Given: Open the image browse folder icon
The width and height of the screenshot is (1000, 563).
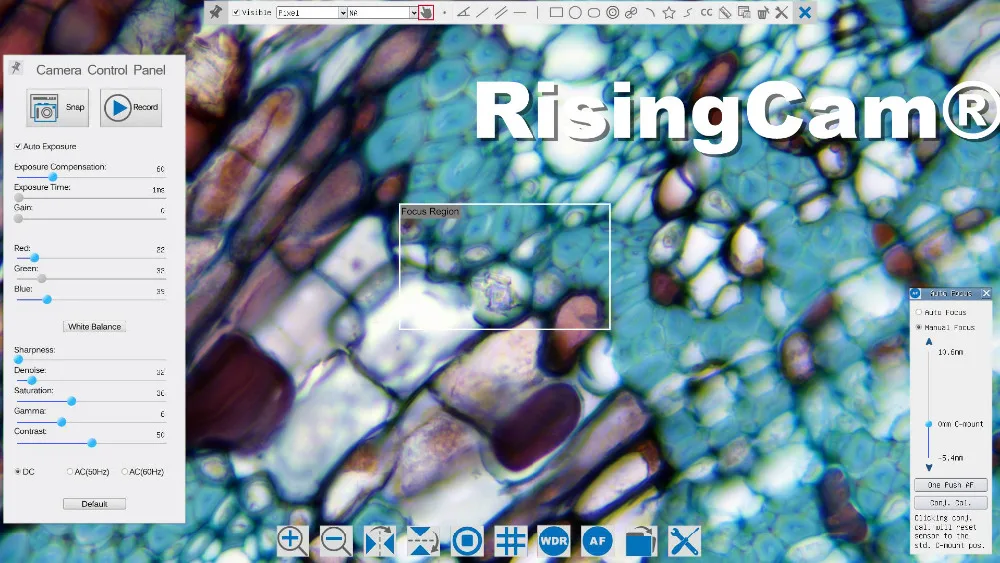Looking at the screenshot, I should pyautogui.click(x=641, y=541).
